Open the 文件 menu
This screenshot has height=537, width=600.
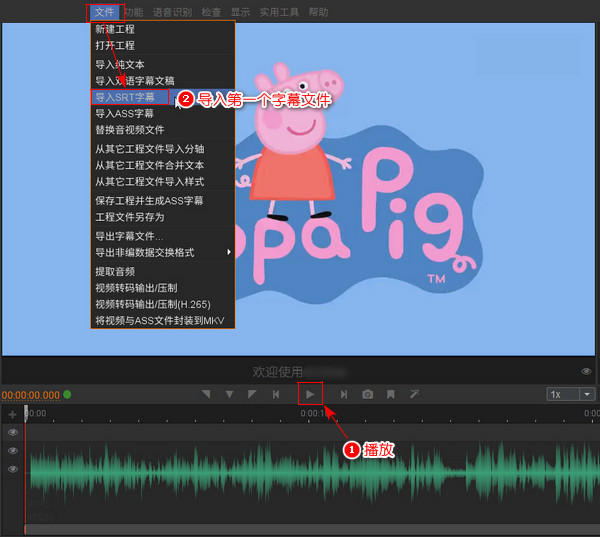(x=104, y=12)
